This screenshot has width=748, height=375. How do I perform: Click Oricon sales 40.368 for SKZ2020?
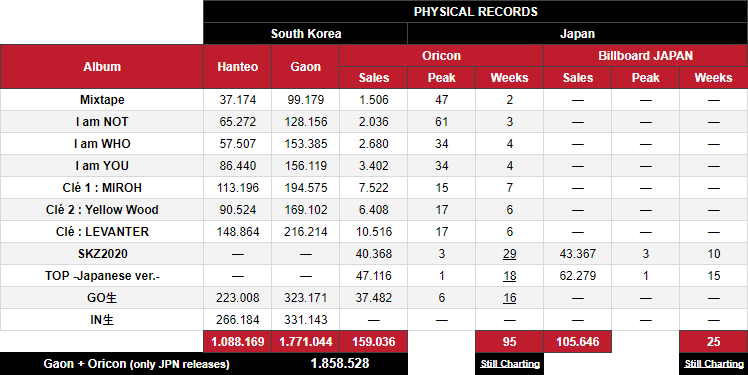374,254
